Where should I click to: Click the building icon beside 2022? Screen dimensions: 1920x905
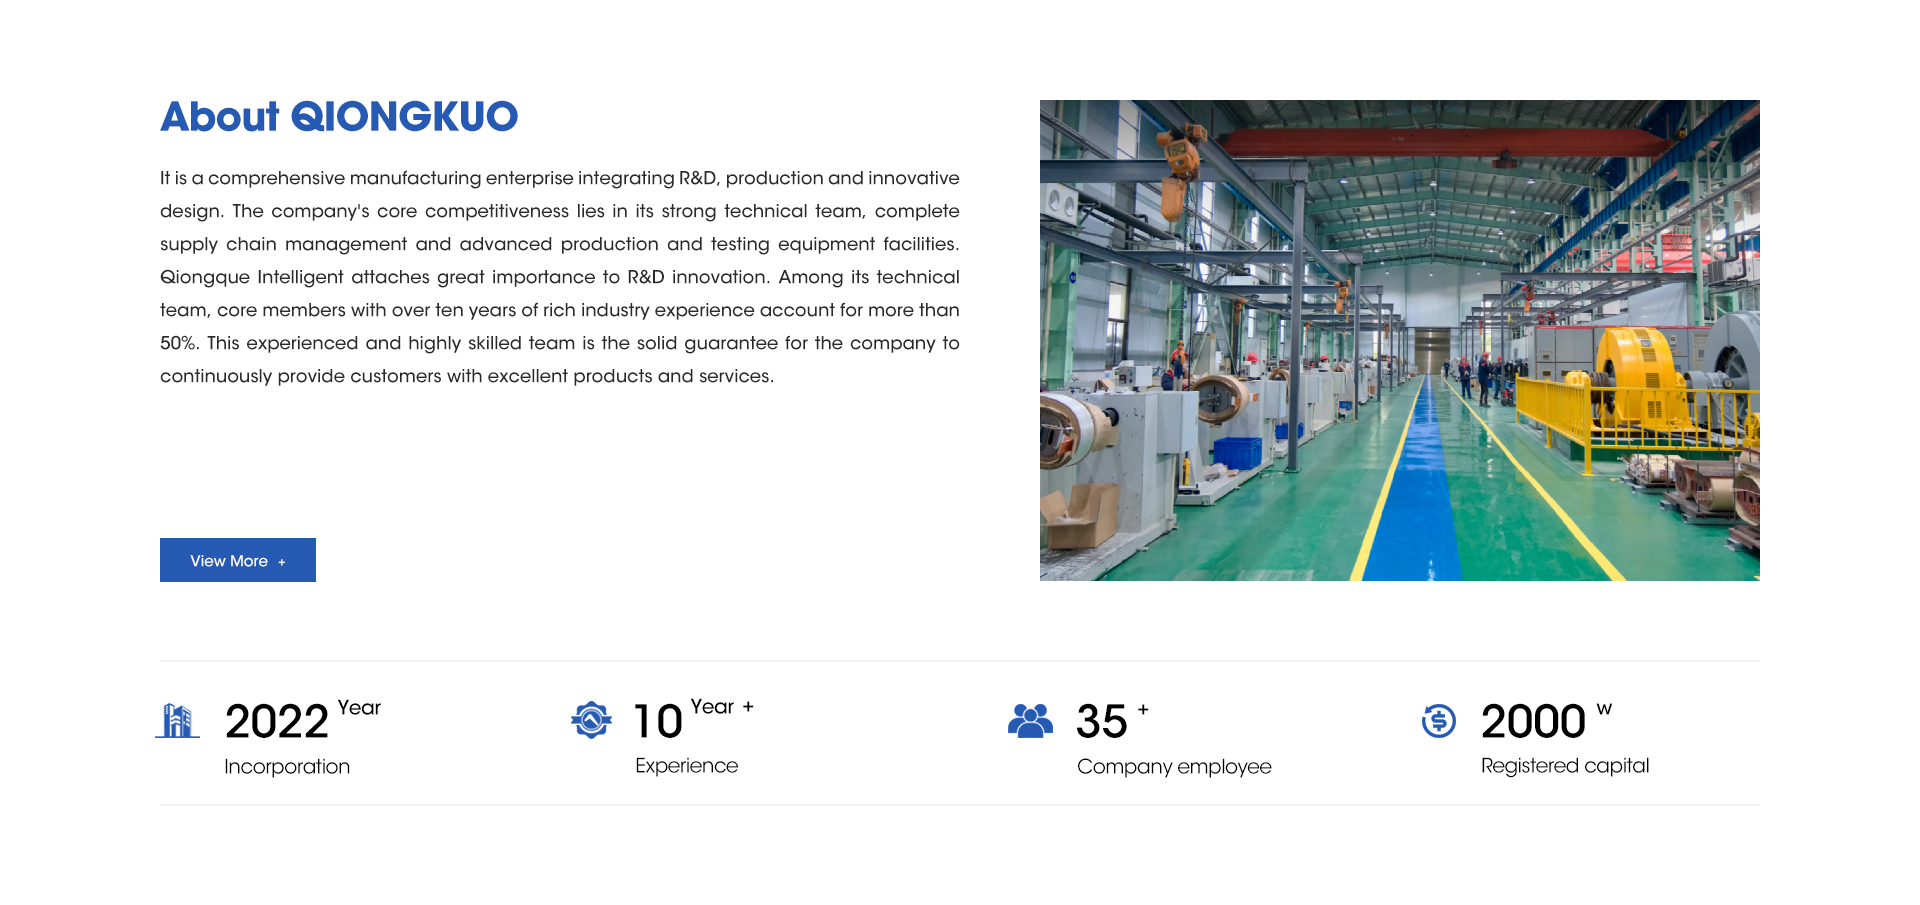[178, 720]
